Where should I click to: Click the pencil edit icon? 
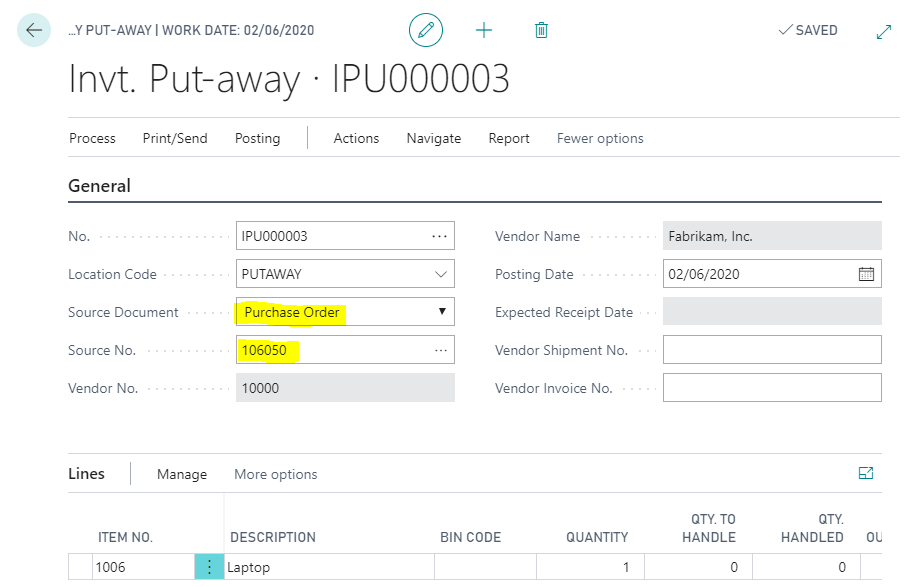(x=426, y=30)
